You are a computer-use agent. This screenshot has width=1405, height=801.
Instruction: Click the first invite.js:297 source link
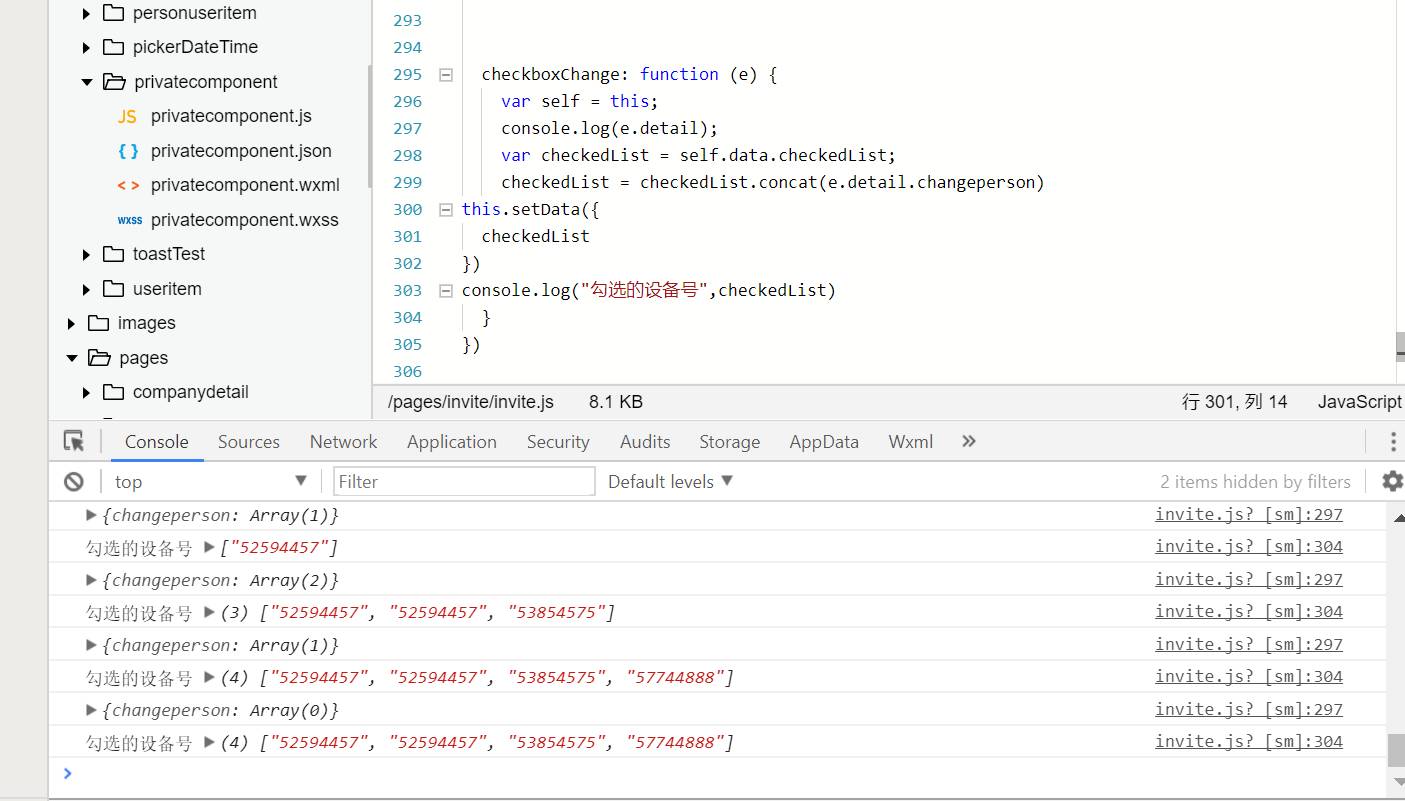[x=1248, y=514]
